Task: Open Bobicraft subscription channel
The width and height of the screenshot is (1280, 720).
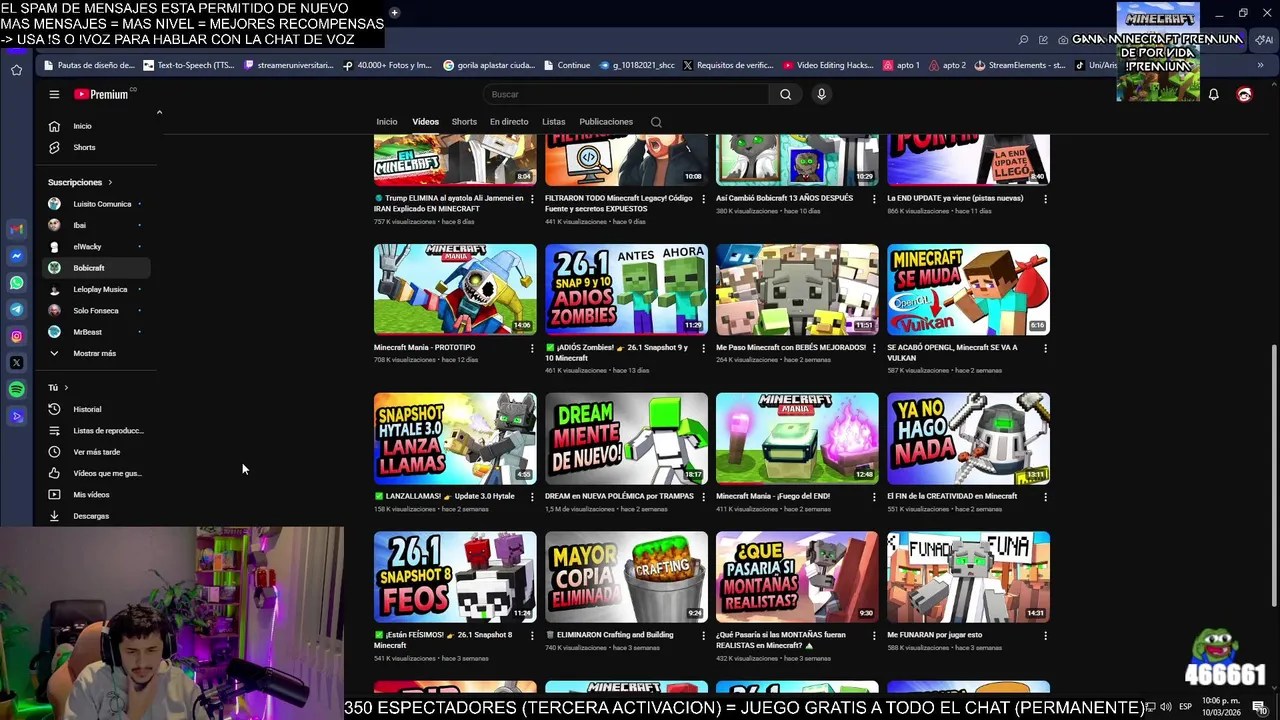Action: (97, 268)
